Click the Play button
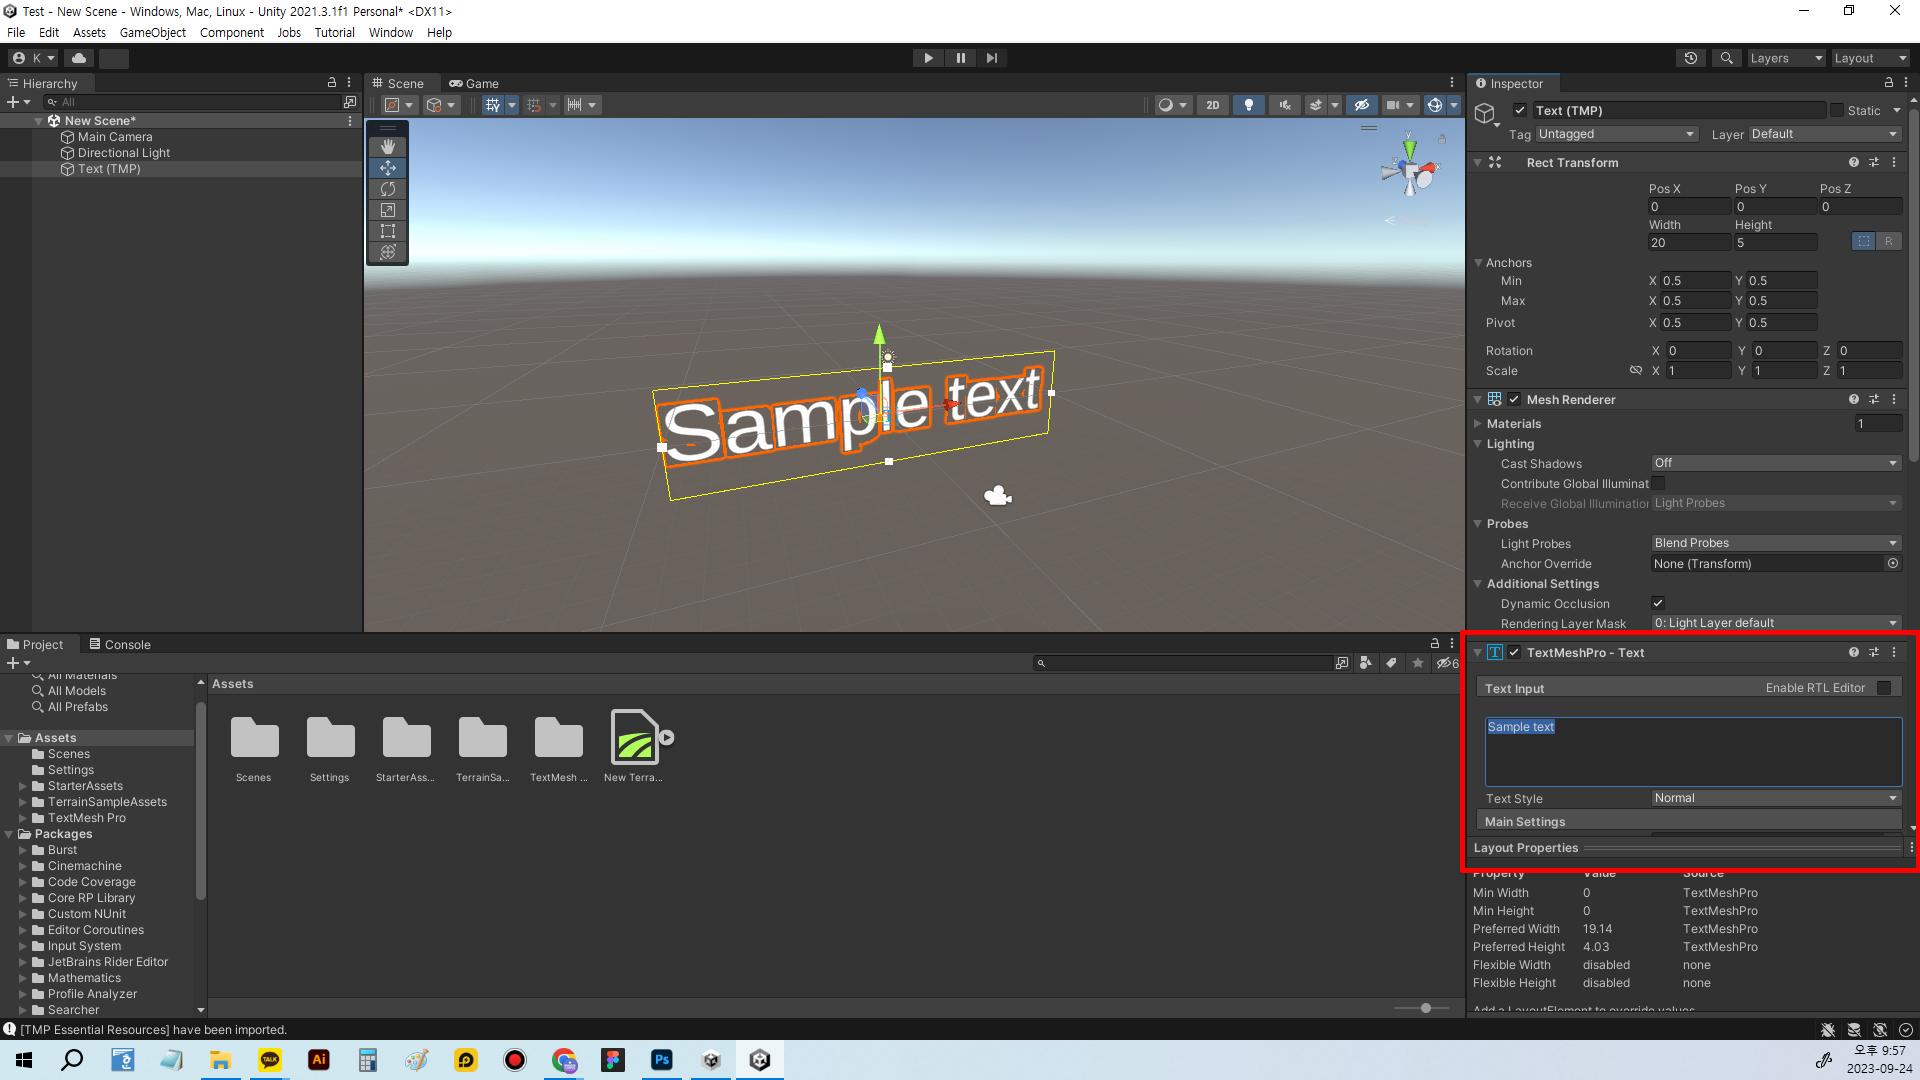This screenshot has width=1920, height=1080. [x=928, y=58]
